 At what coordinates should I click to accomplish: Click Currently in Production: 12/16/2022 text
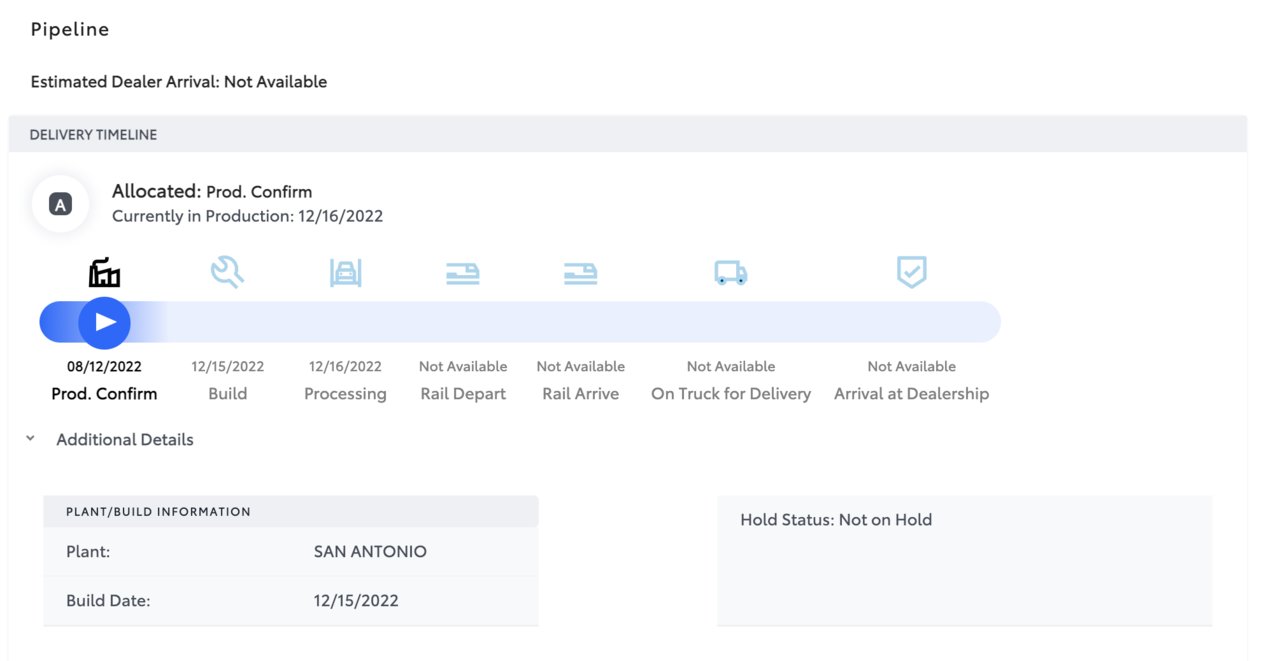[247, 216]
